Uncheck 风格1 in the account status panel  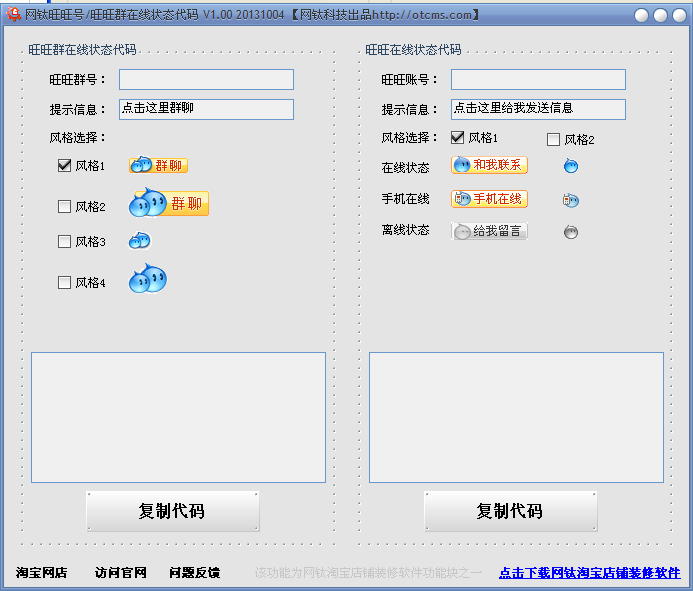[x=457, y=137]
